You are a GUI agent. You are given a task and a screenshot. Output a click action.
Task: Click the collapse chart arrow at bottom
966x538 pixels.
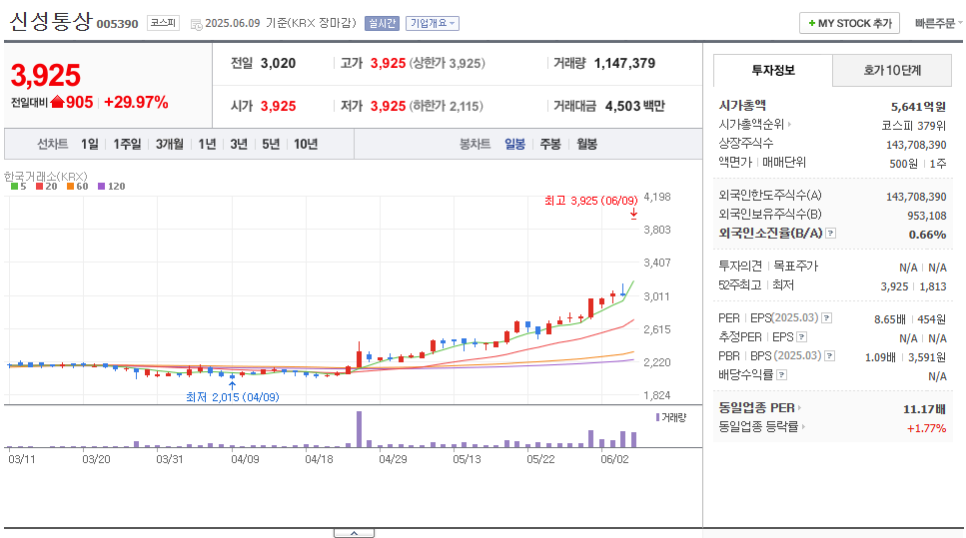354,533
